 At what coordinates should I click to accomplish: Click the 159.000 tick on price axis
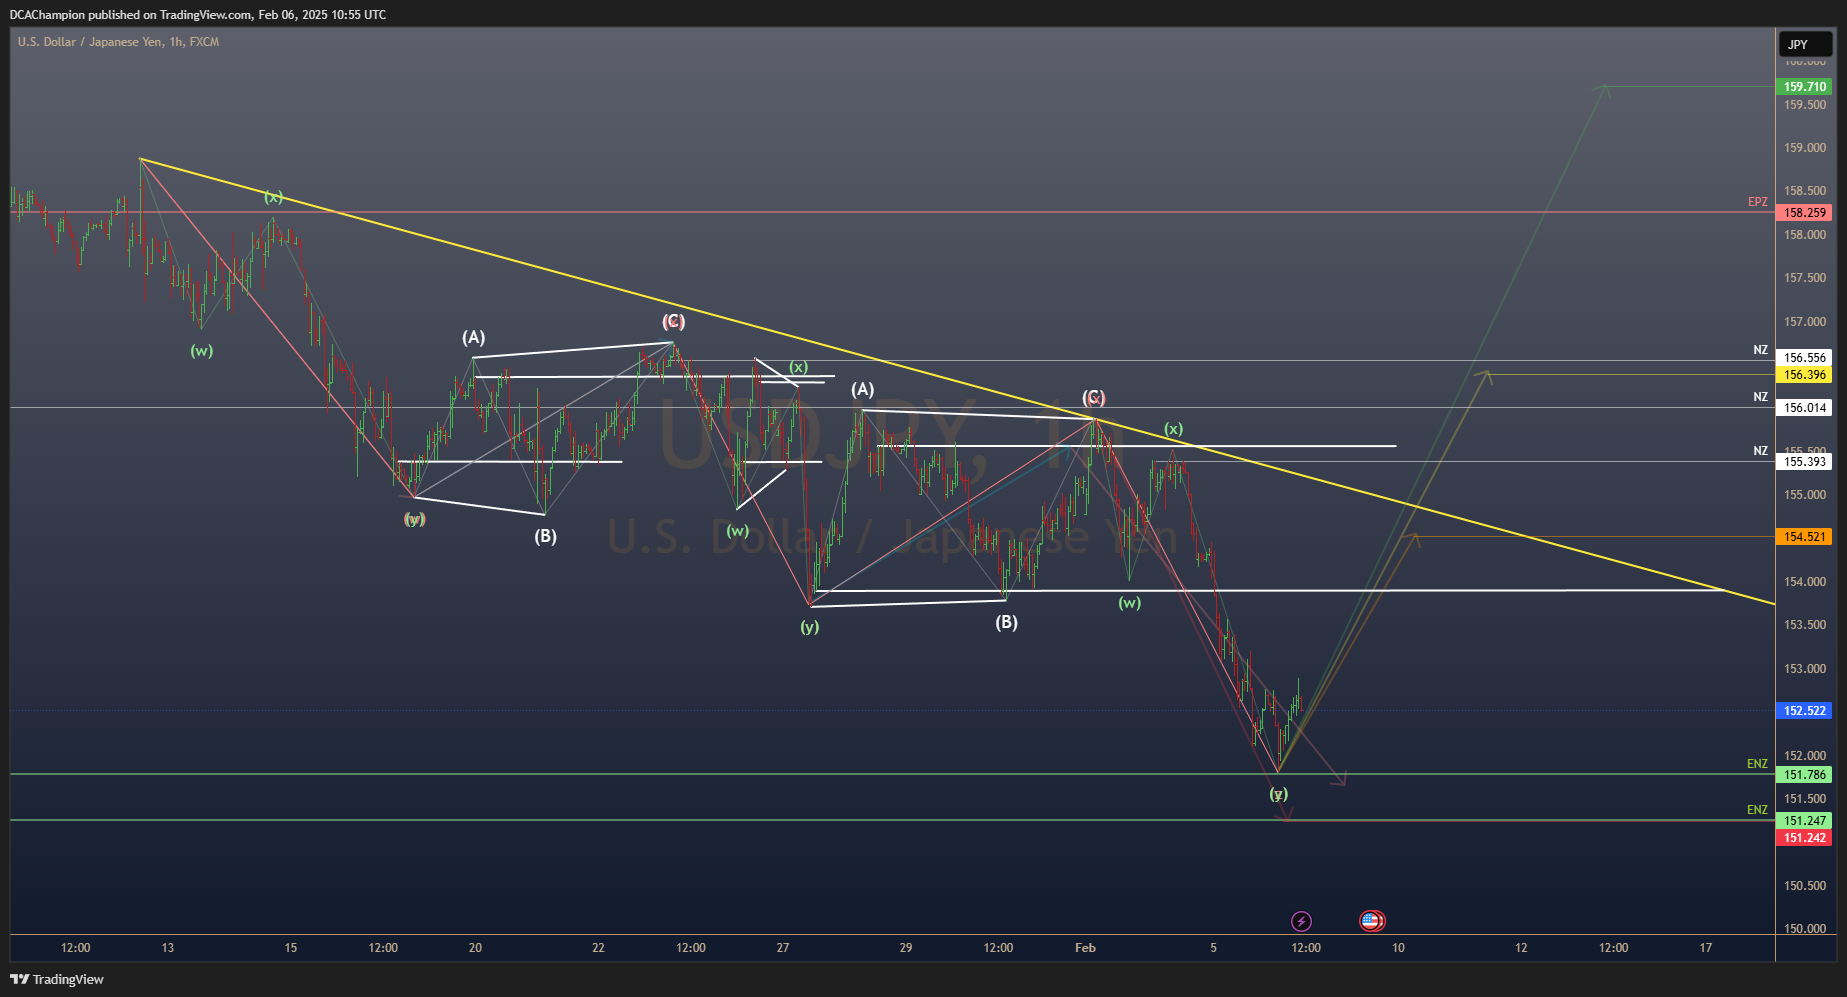[x=1805, y=148]
